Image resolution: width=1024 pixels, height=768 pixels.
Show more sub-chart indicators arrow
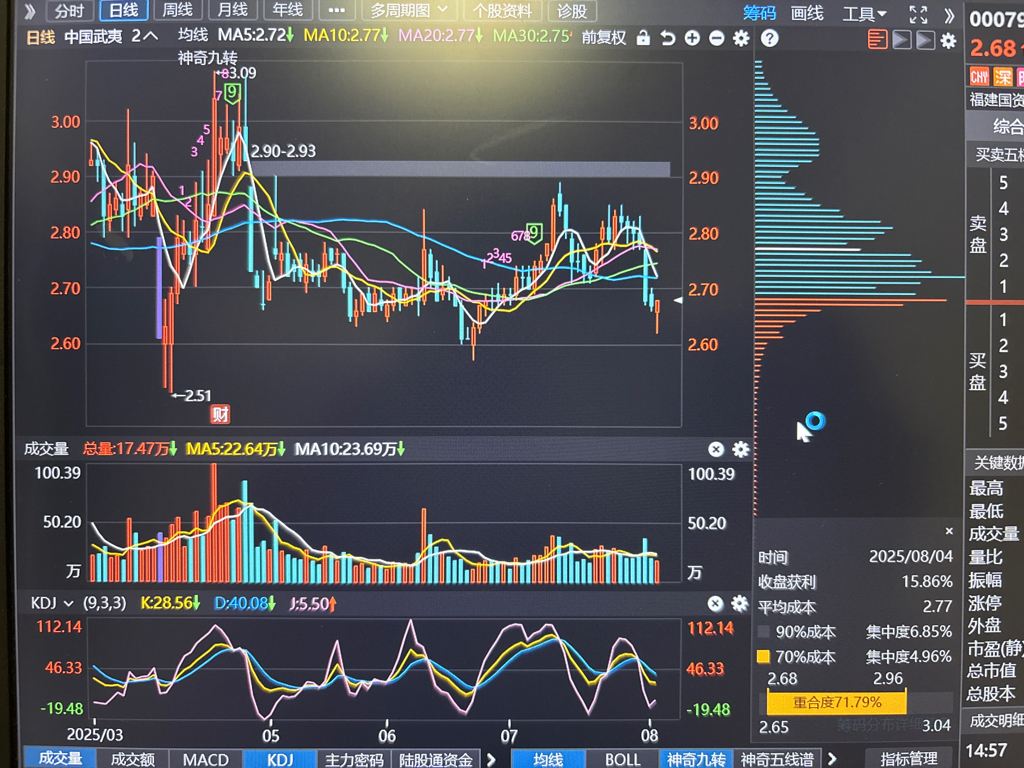pyautogui.click(x=491, y=759)
